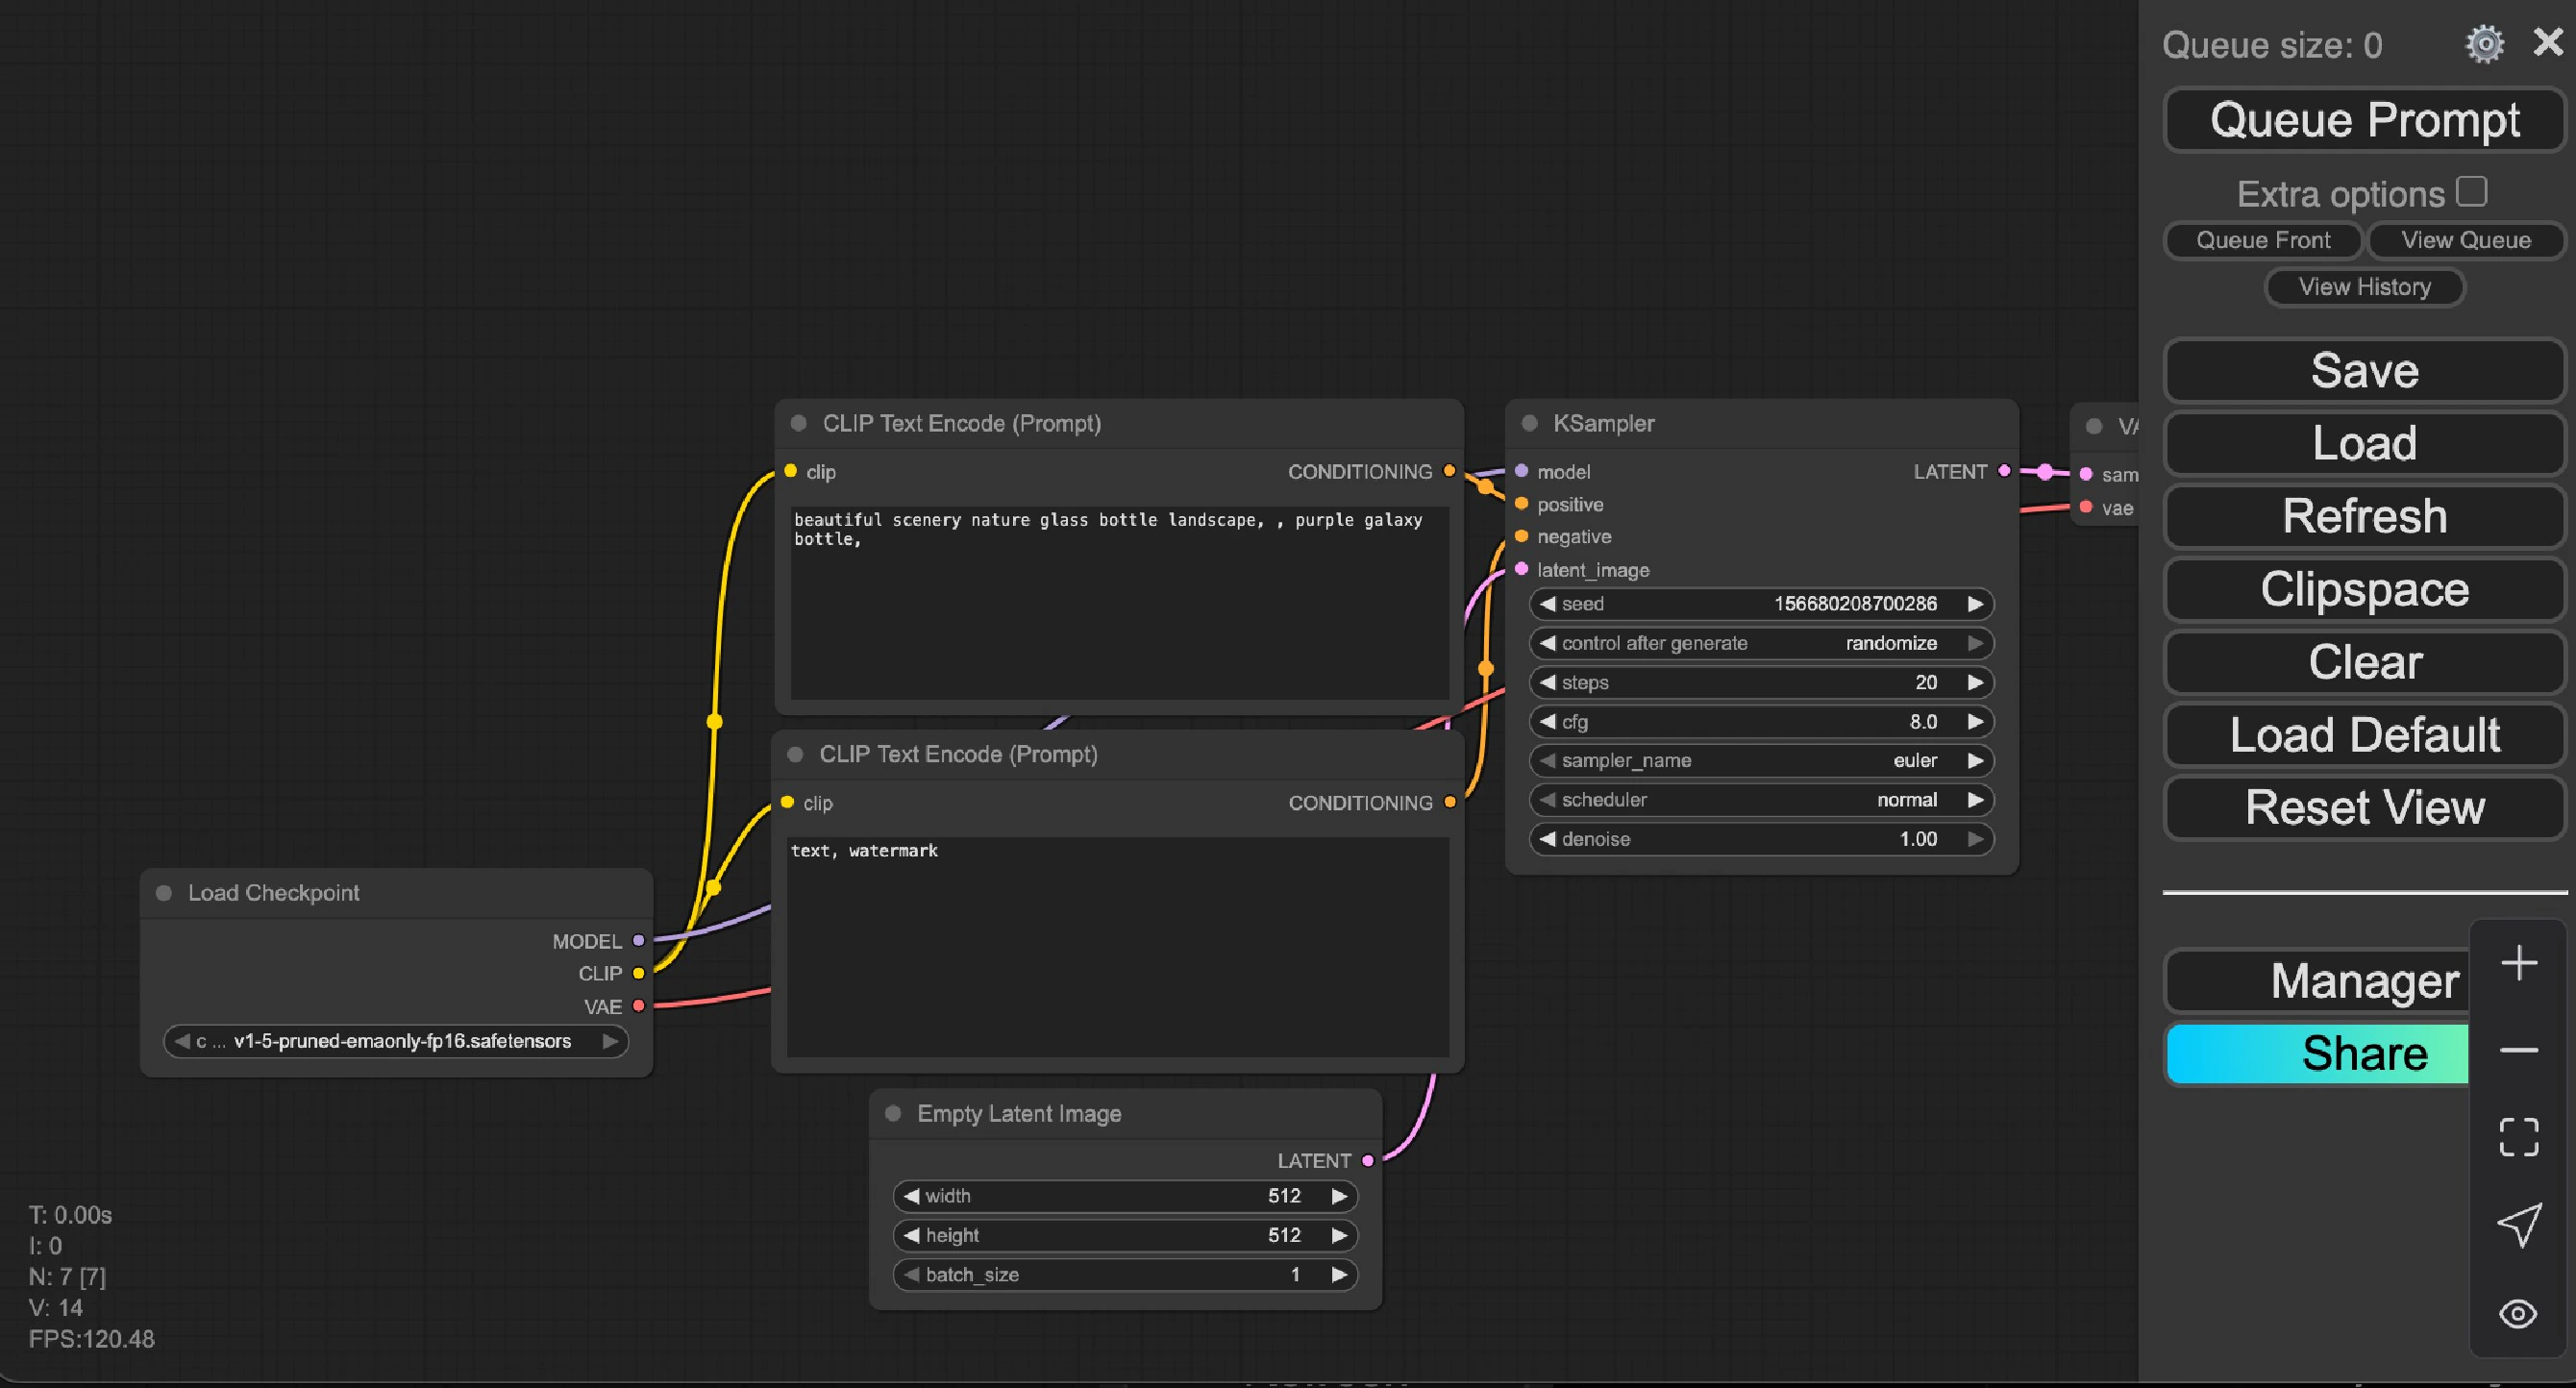This screenshot has height=1388, width=2576.
Task: Click the fit-view brackets icon
Action: [x=2518, y=1137]
